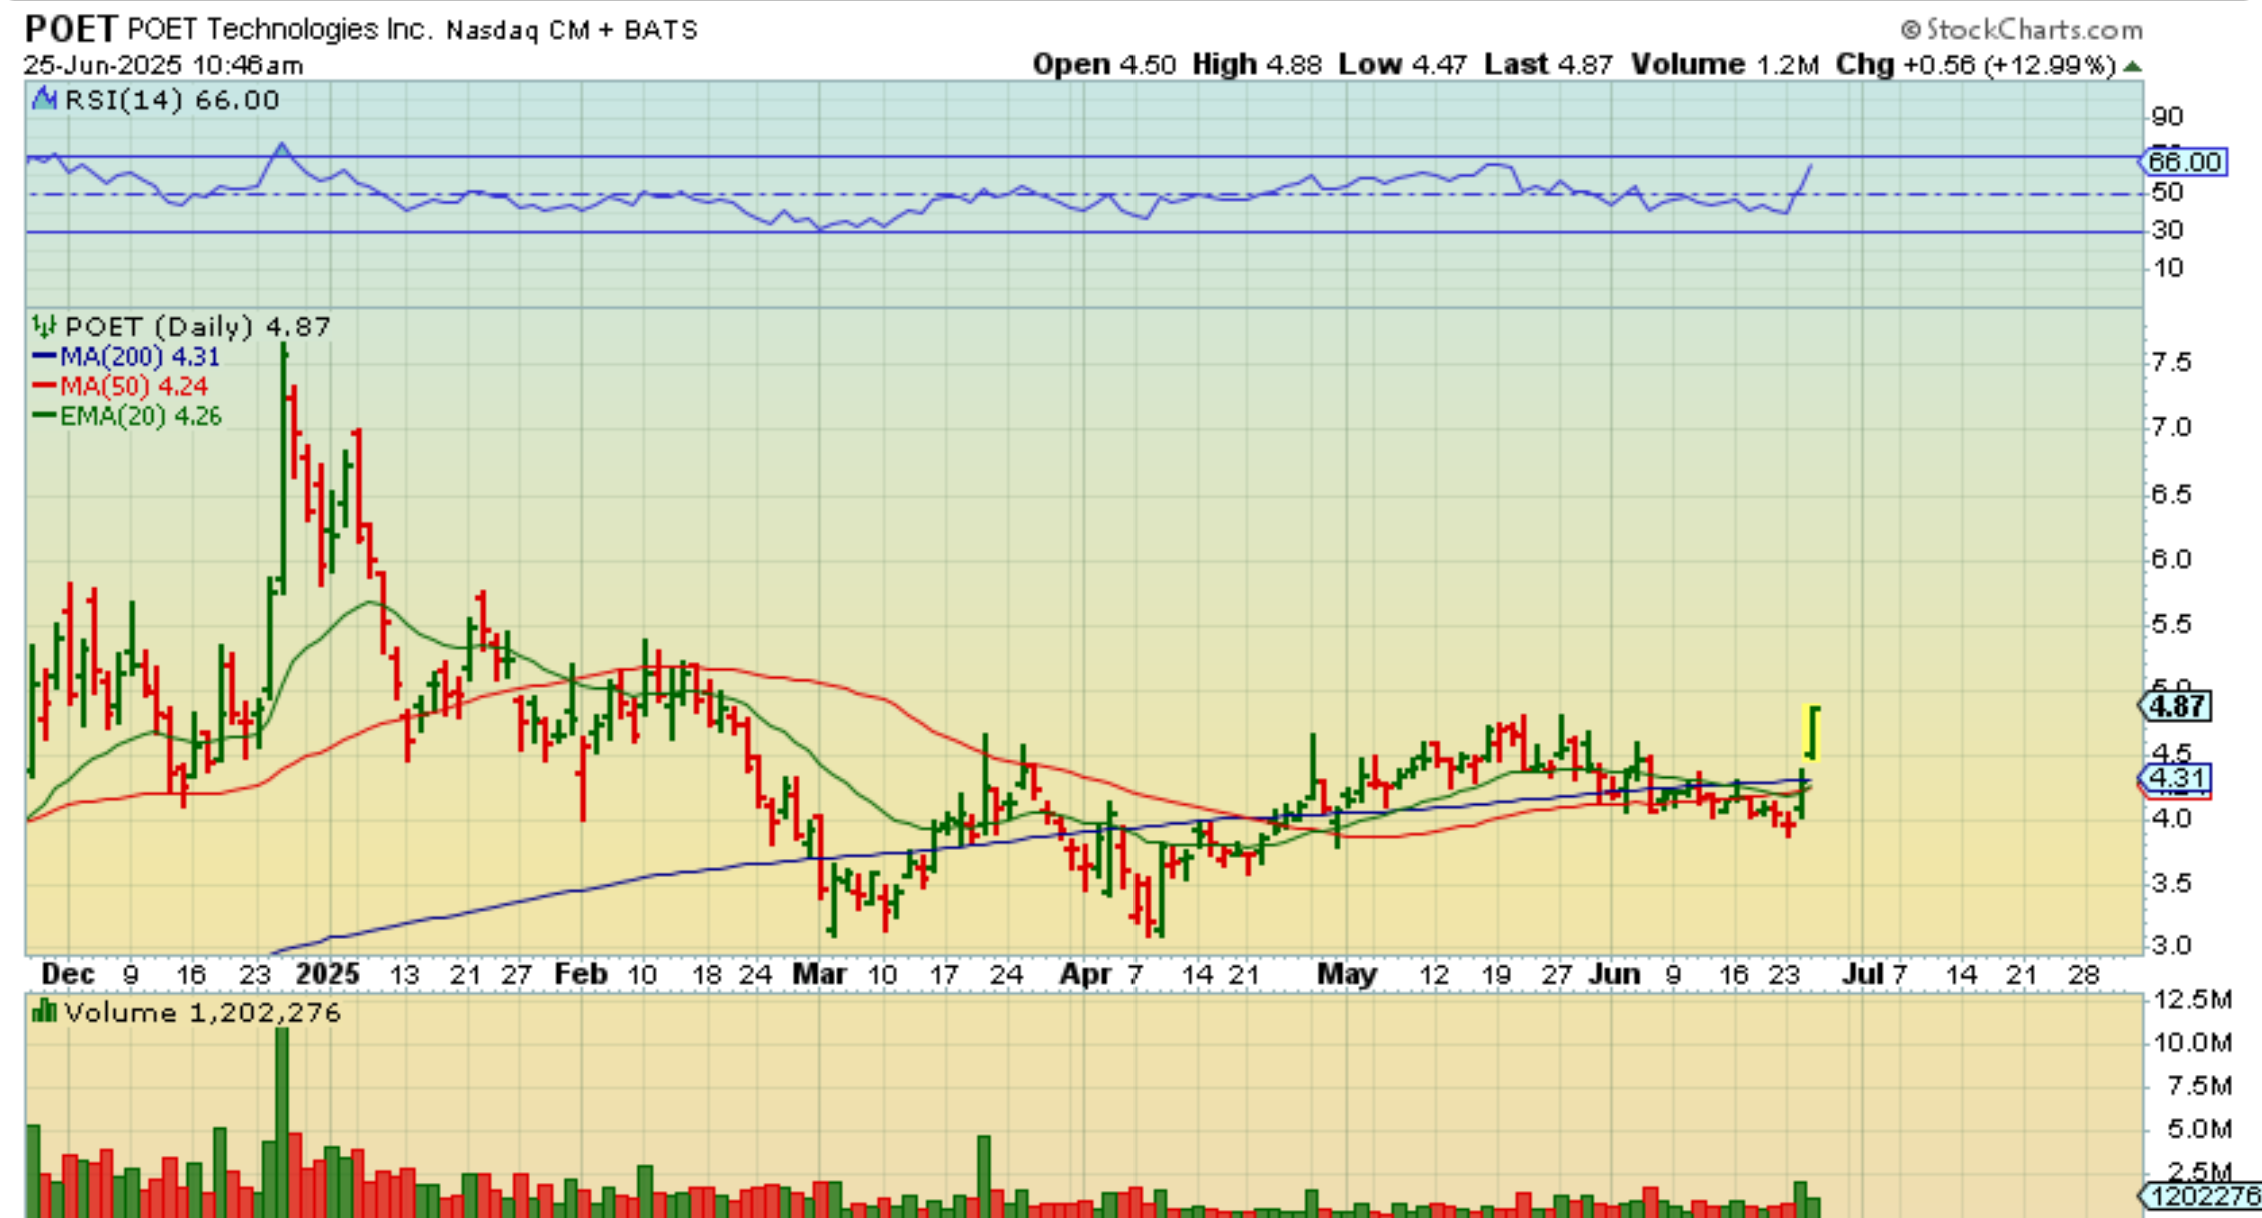The width and height of the screenshot is (2262, 1218).
Task: Click the 2025 year marker on date axis
Action: tap(327, 974)
